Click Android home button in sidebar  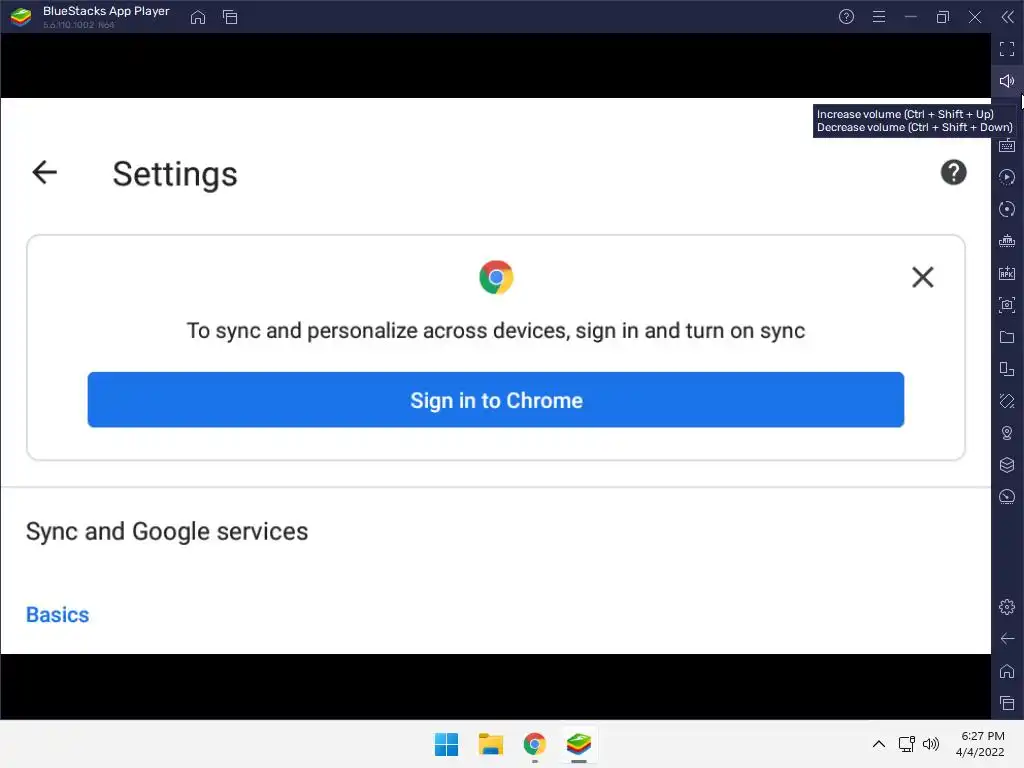[1007, 671]
